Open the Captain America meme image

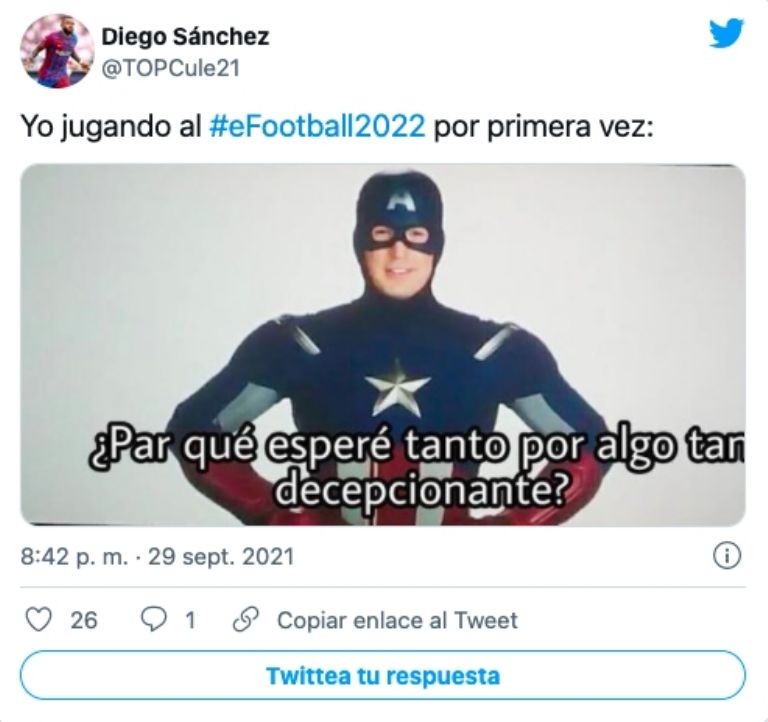click(x=383, y=345)
